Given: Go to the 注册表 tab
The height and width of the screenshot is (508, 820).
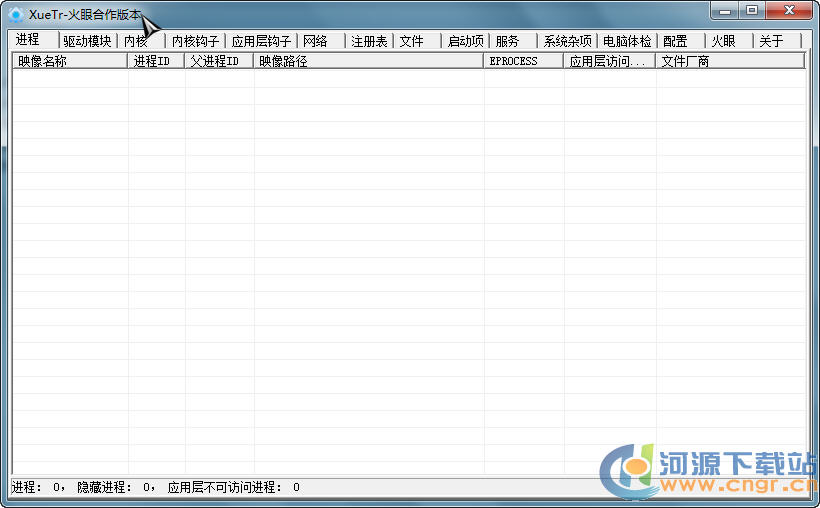Looking at the screenshot, I should point(369,41).
